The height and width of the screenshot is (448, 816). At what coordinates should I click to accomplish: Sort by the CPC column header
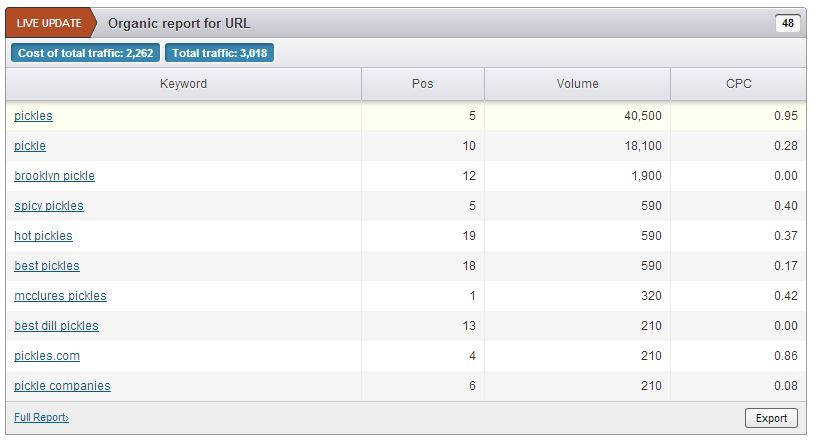tap(738, 84)
